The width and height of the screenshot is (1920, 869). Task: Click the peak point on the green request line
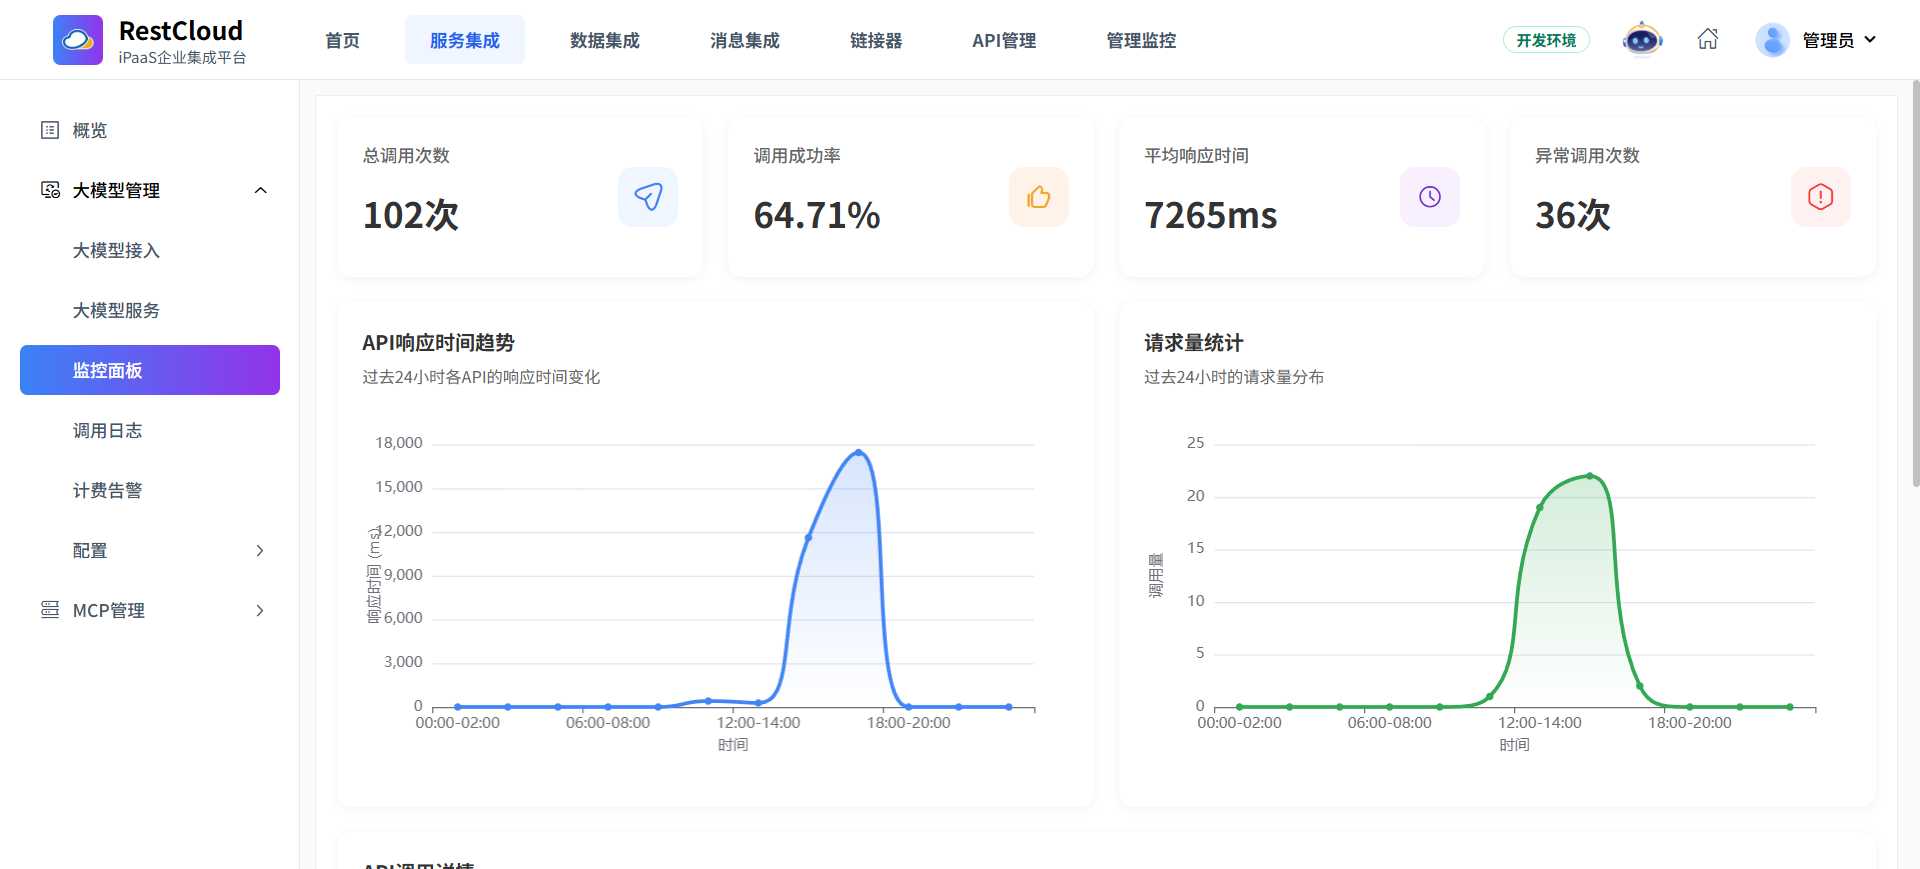(1590, 476)
